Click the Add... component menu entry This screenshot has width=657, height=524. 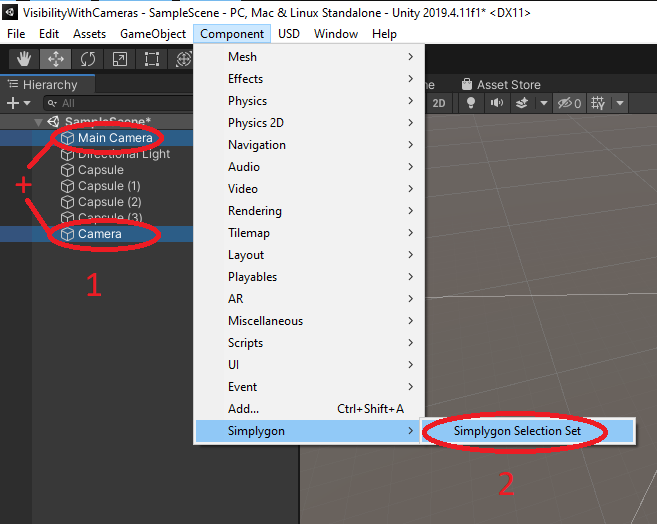point(243,409)
